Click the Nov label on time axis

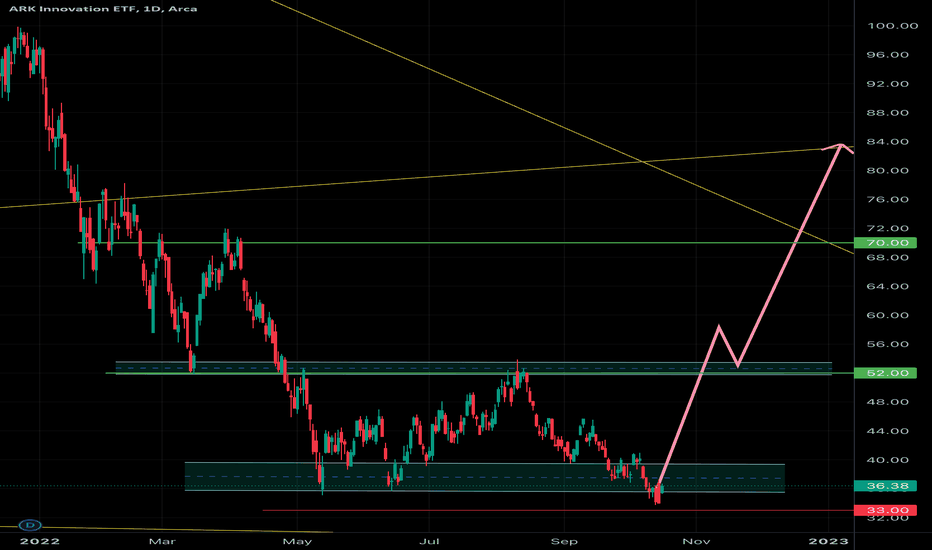coord(696,541)
